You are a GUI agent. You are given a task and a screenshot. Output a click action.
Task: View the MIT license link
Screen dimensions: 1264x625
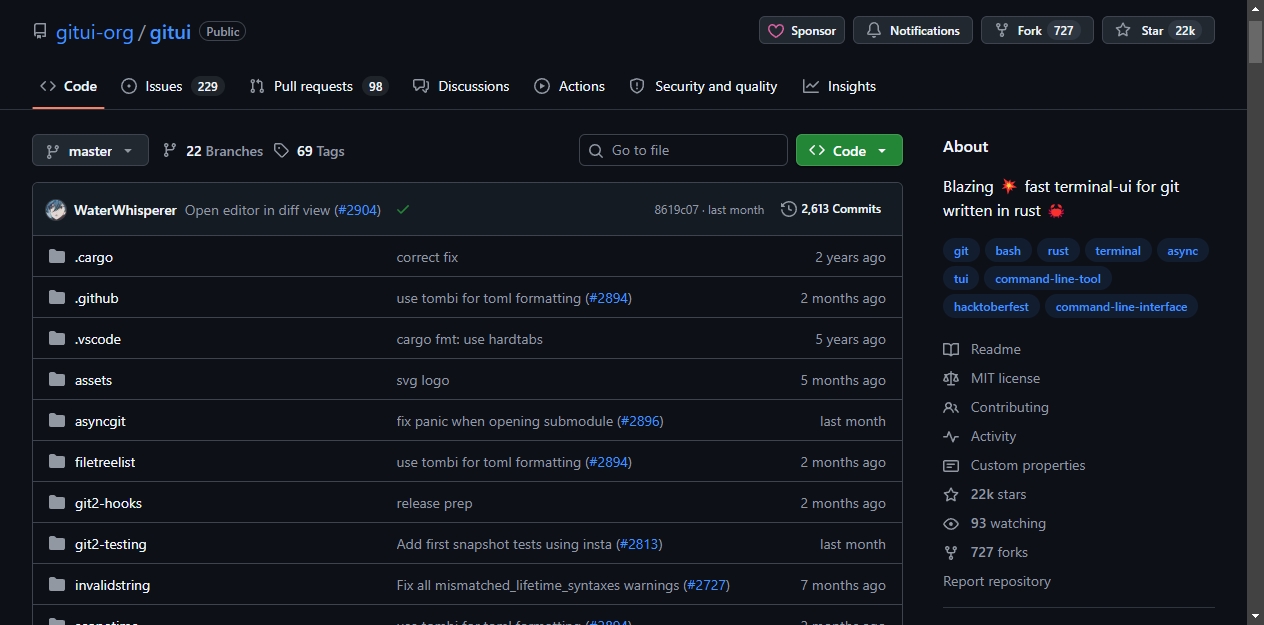[992, 378]
